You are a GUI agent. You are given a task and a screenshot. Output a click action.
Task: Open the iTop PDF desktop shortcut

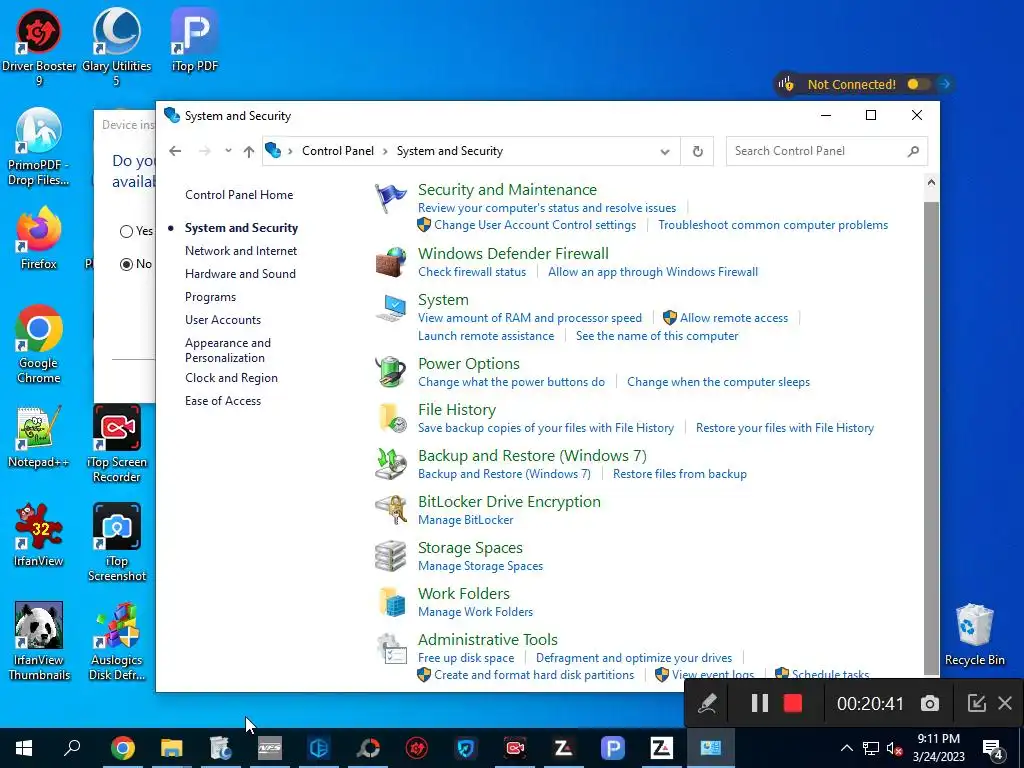(x=195, y=40)
